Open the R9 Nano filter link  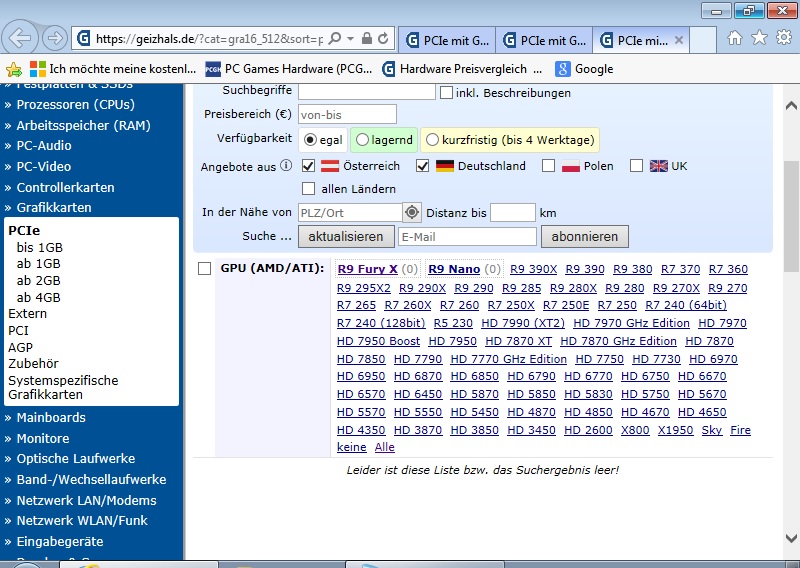(454, 269)
